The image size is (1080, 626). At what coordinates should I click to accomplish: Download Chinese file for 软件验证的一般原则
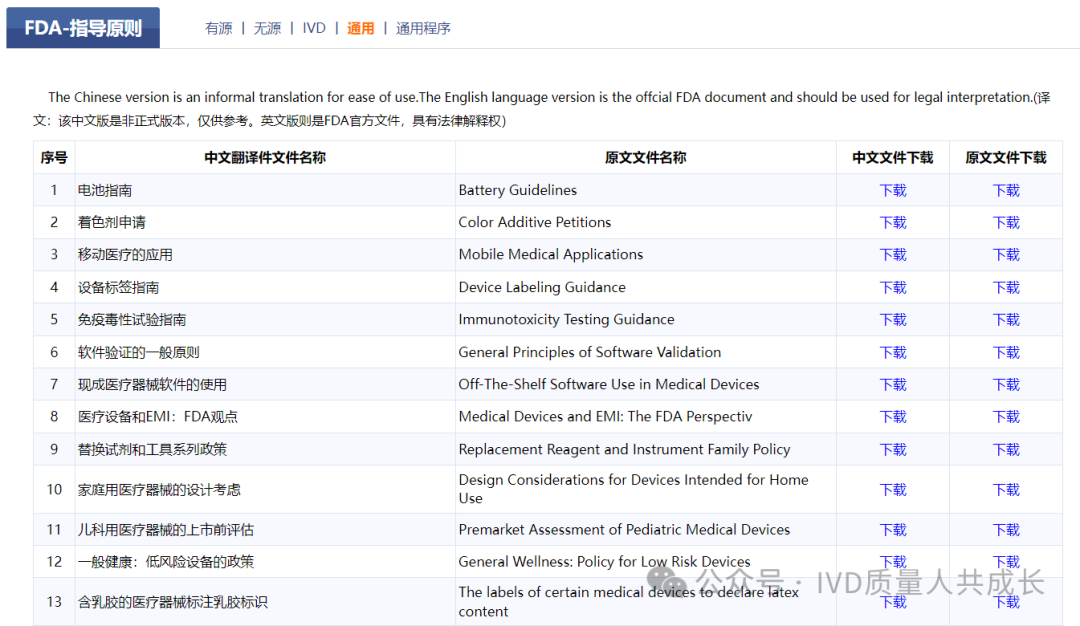[x=893, y=353]
